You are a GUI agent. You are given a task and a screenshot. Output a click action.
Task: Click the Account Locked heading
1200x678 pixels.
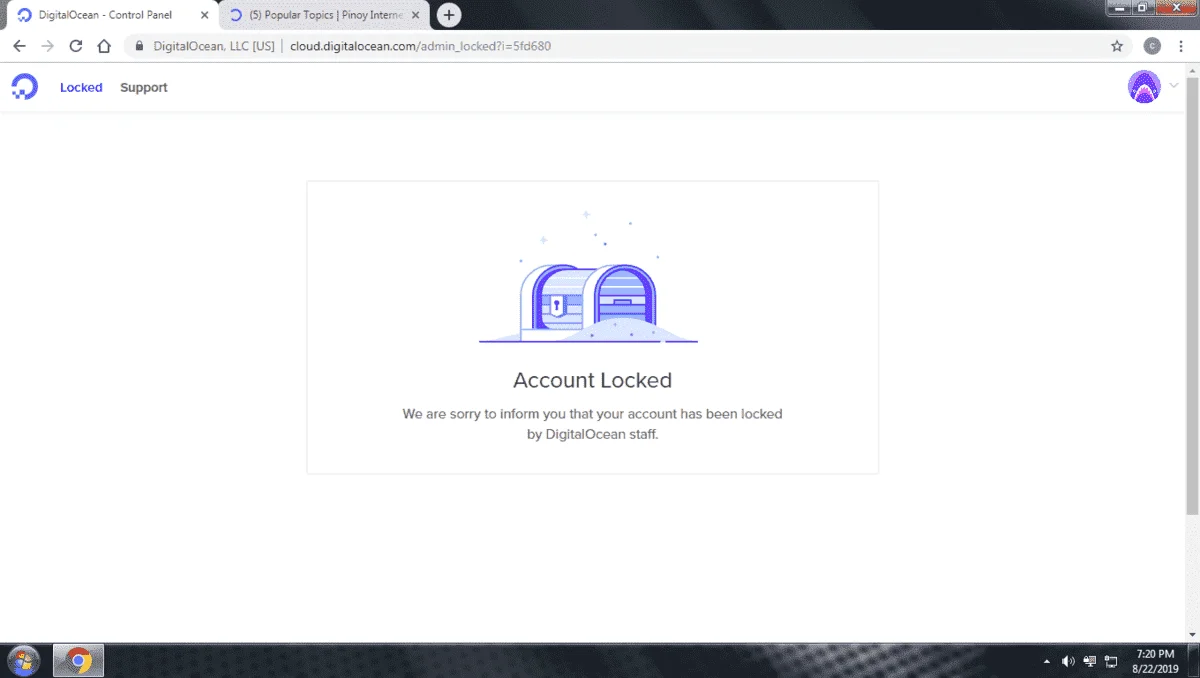[592, 380]
